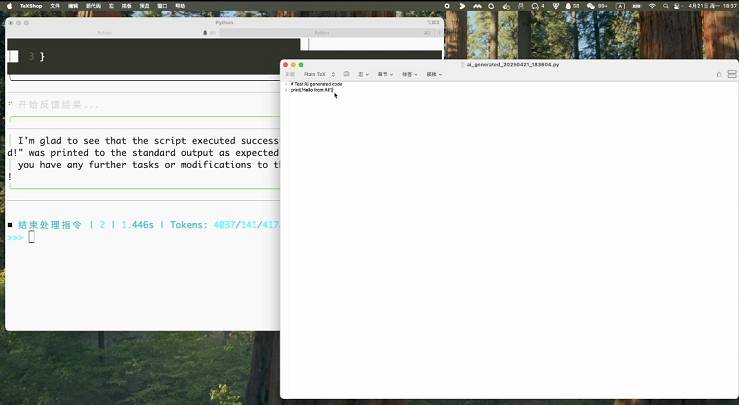
Task: Open the Apple menu
Action: click(x=9, y=6)
